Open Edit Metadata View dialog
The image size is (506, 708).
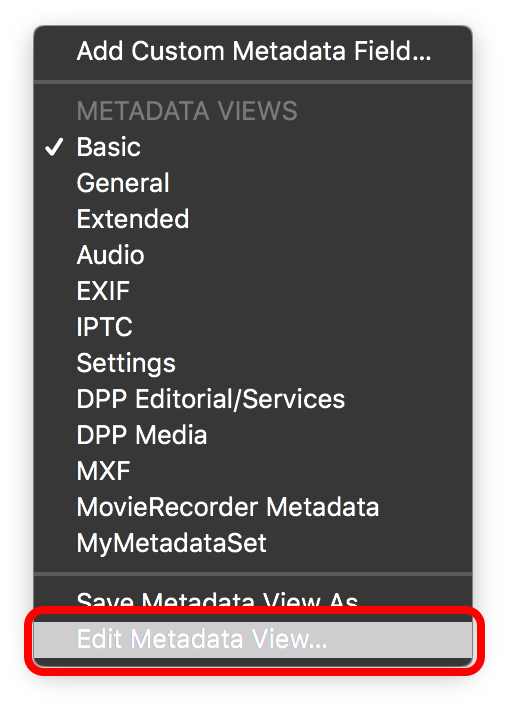click(253, 639)
